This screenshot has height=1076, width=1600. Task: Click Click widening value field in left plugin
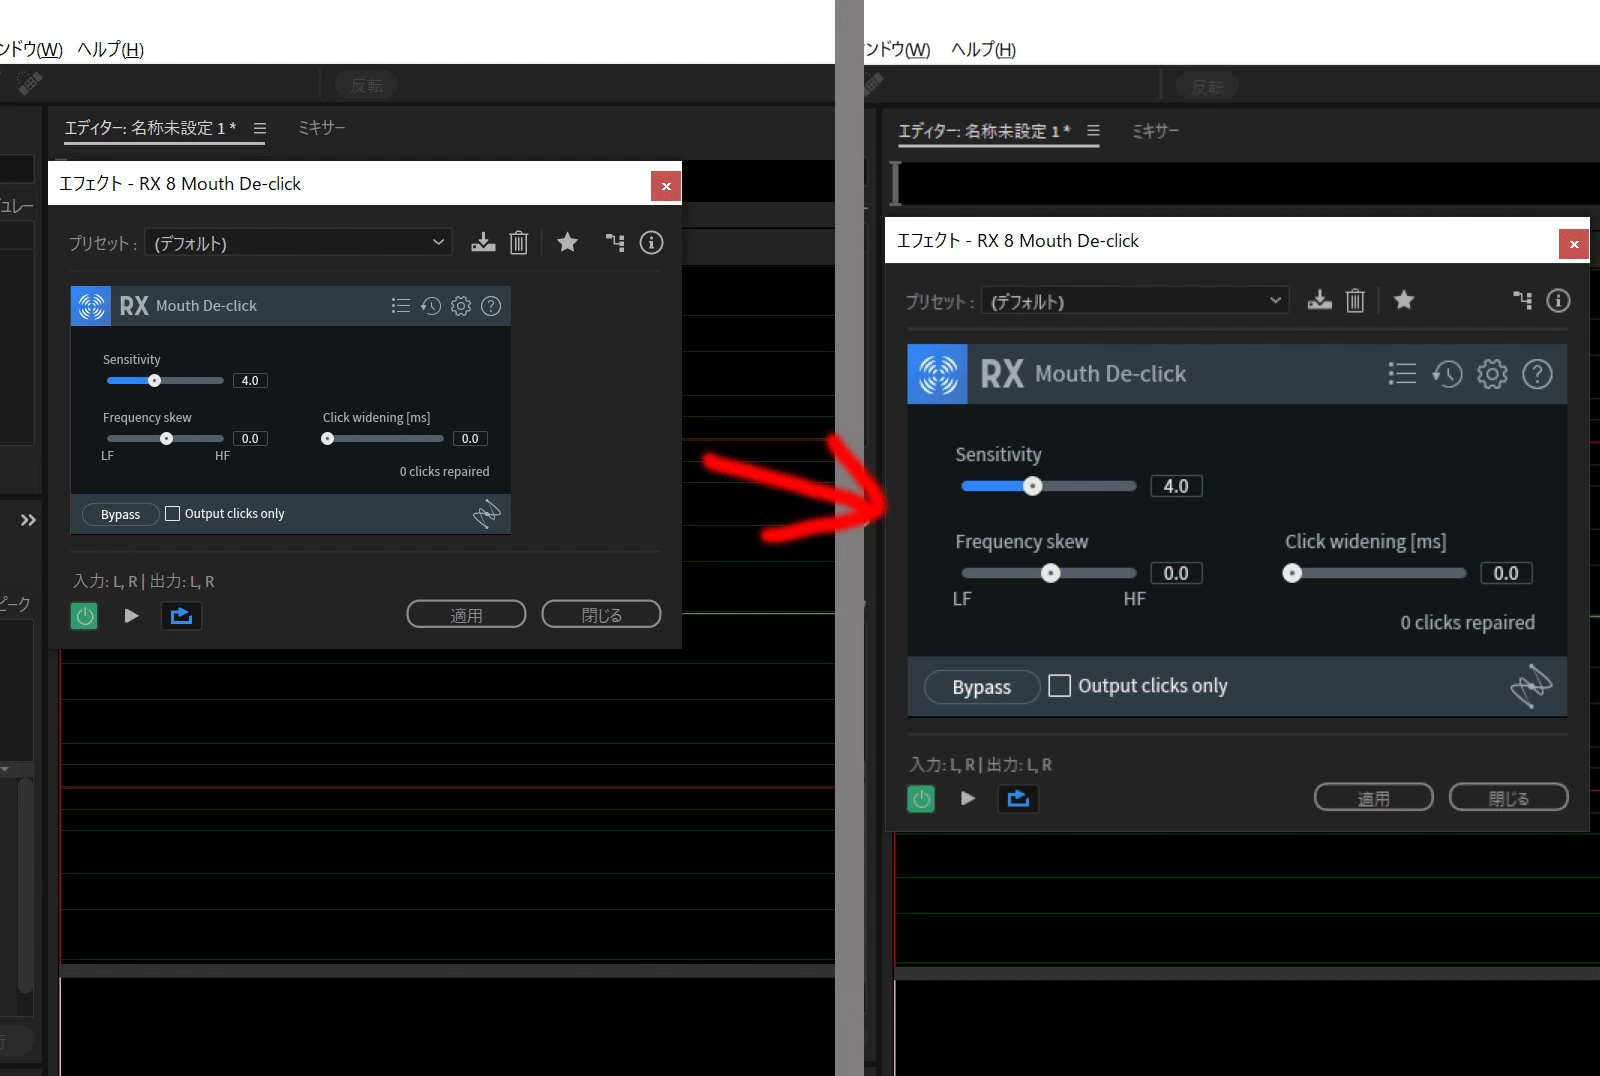tap(470, 438)
